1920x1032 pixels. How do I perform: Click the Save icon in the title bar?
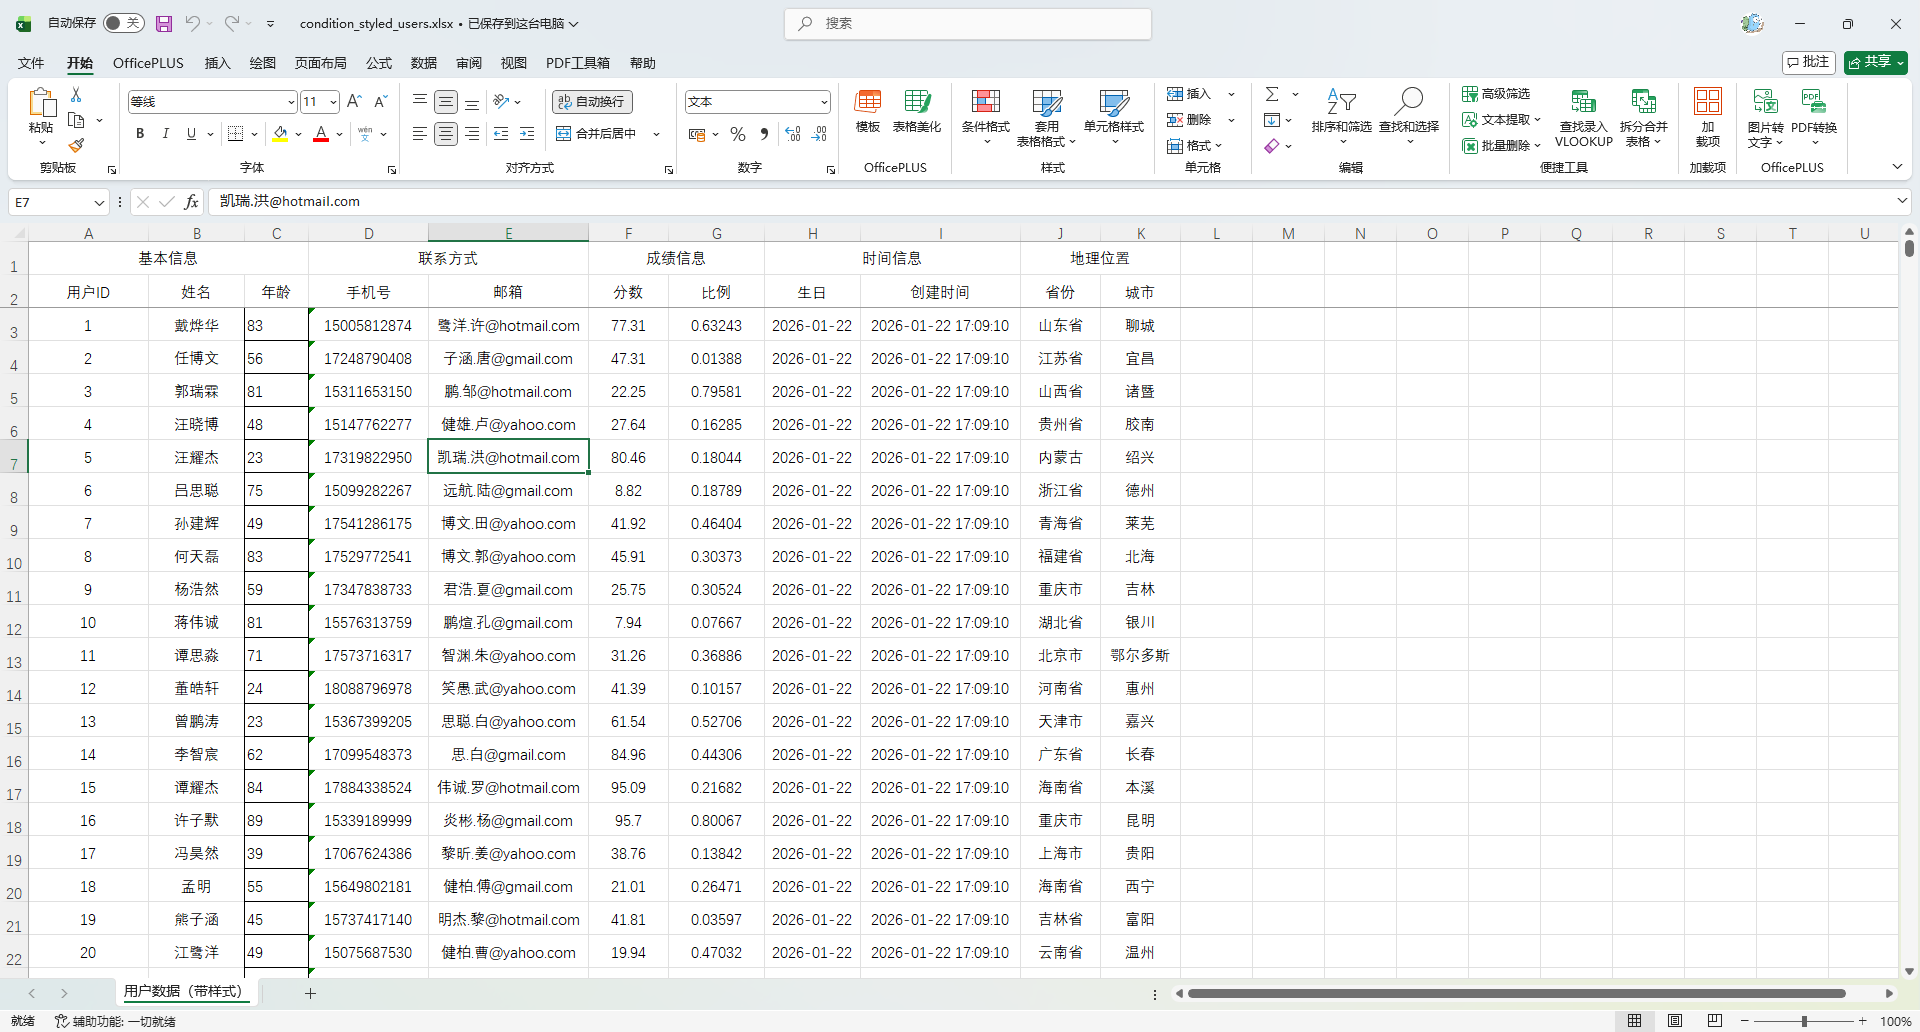point(164,23)
